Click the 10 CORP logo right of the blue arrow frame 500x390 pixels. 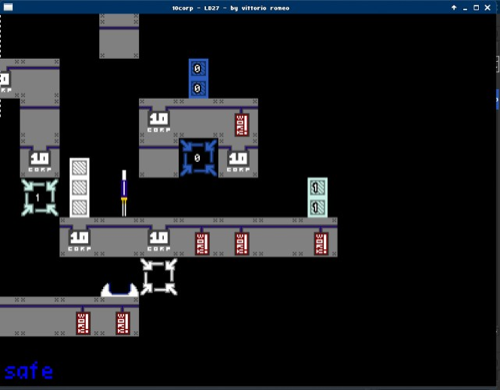[238, 162]
